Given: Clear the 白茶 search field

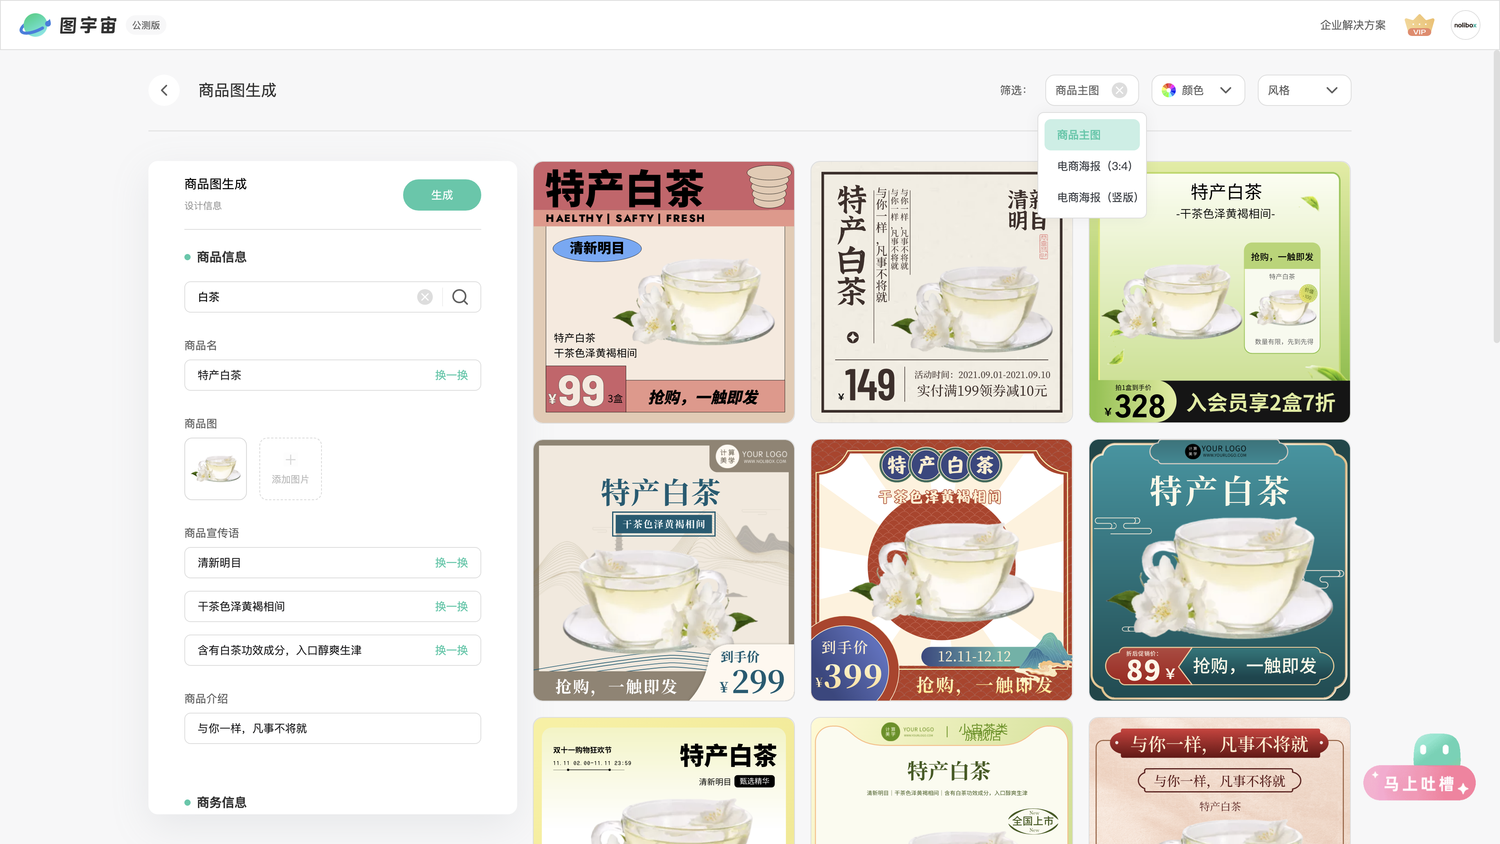Looking at the screenshot, I should click(x=425, y=297).
